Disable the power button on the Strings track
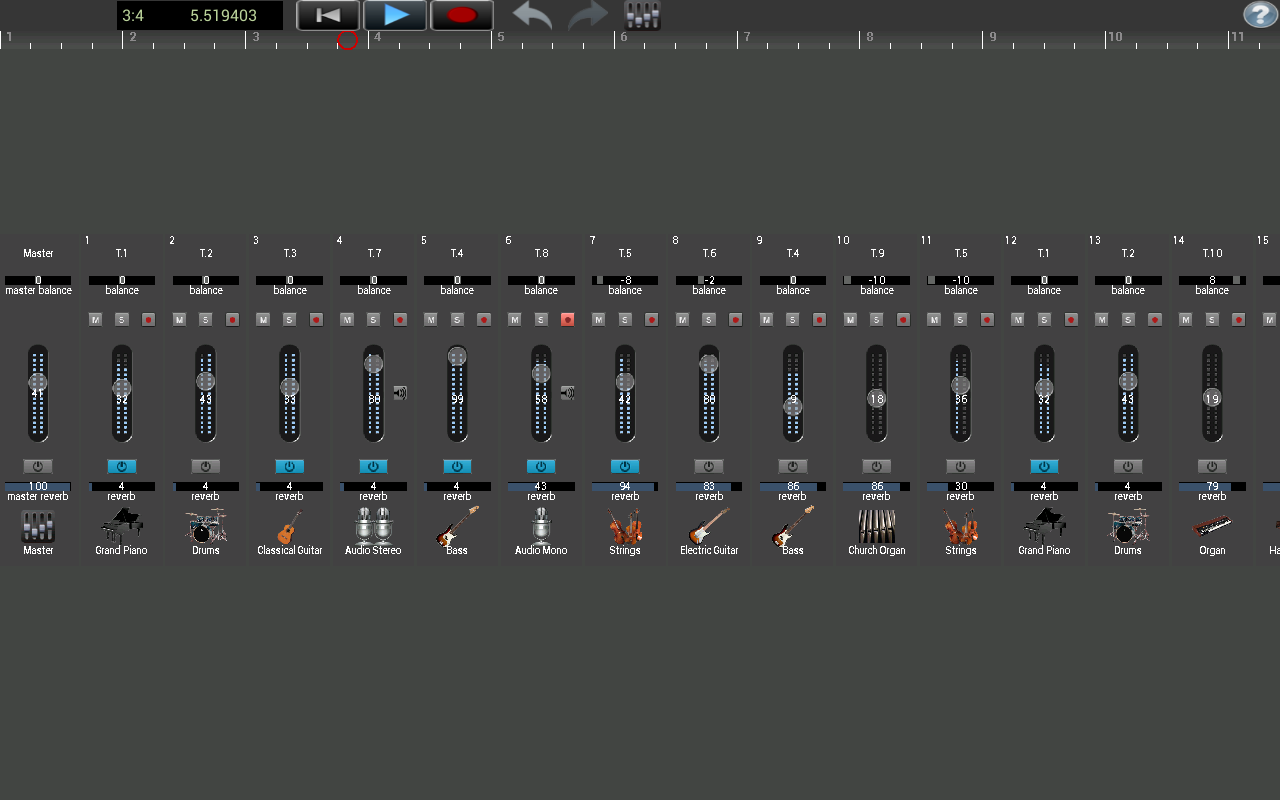1280x800 pixels. point(625,466)
